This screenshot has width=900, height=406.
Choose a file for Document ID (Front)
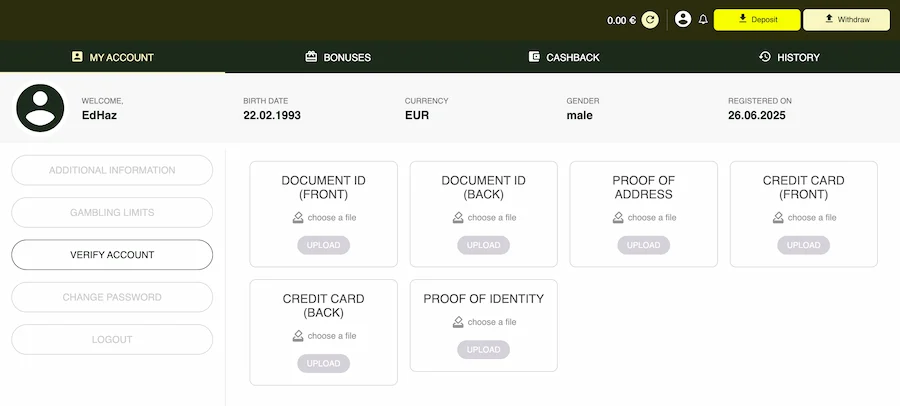tap(324, 218)
